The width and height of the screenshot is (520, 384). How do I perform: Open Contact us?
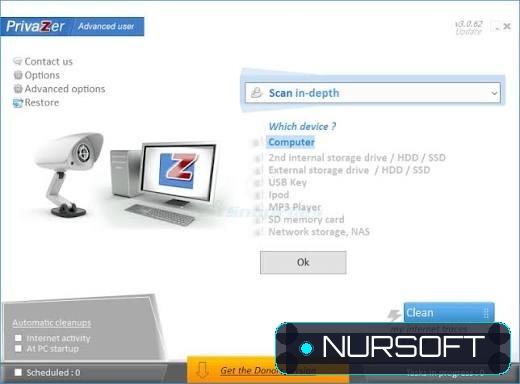pos(48,61)
